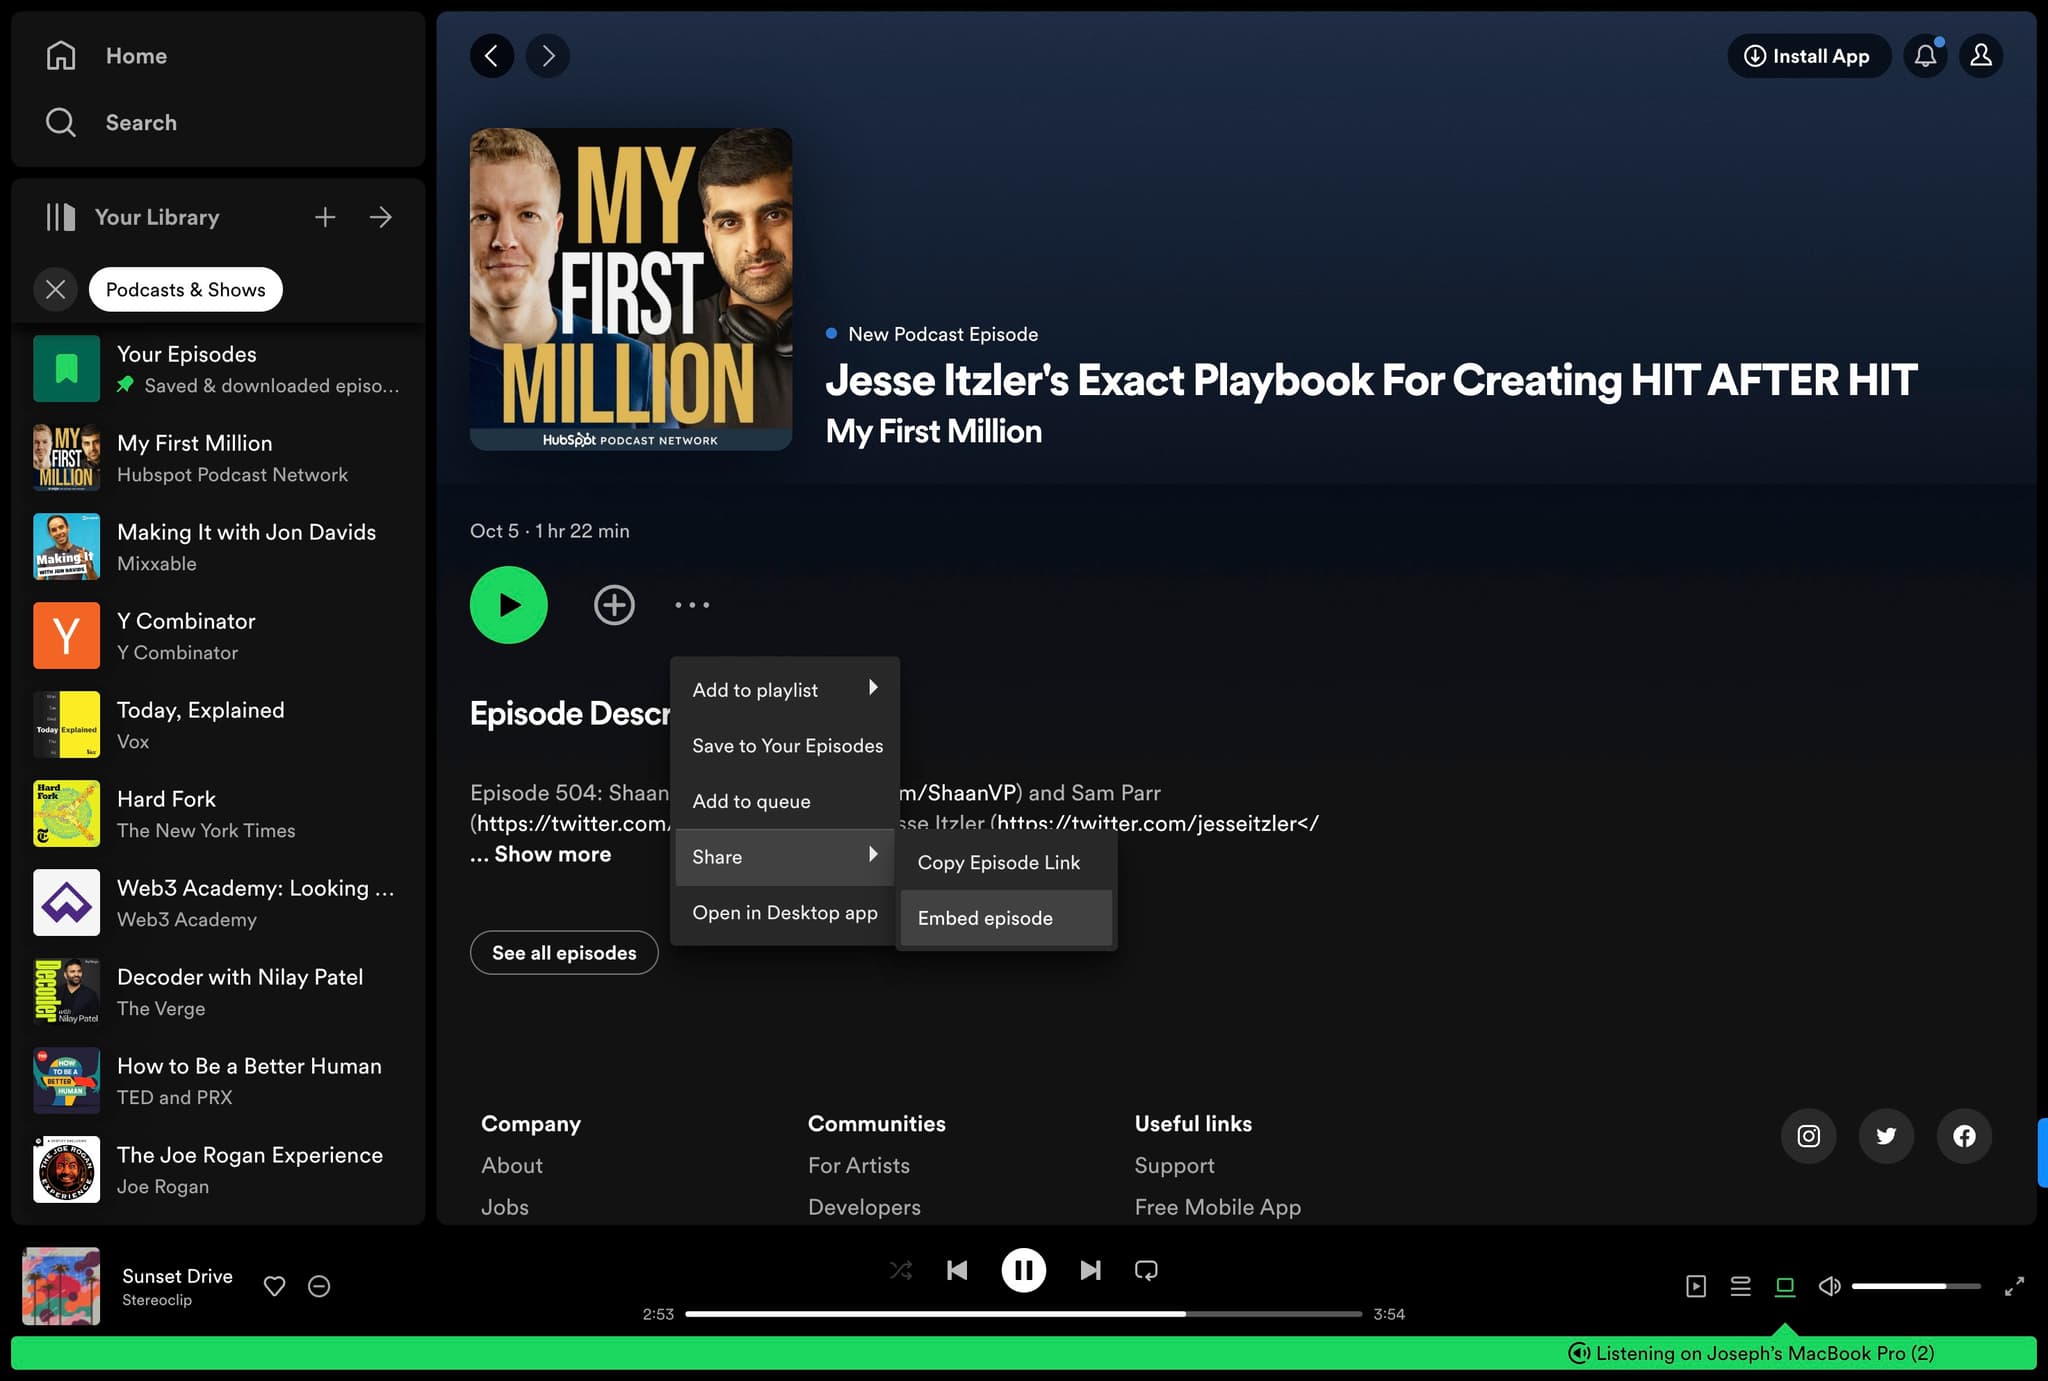This screenshot has height=1381, width=2048.
Task: Open the play Queue
Action: click(x=1740, y=1286)
